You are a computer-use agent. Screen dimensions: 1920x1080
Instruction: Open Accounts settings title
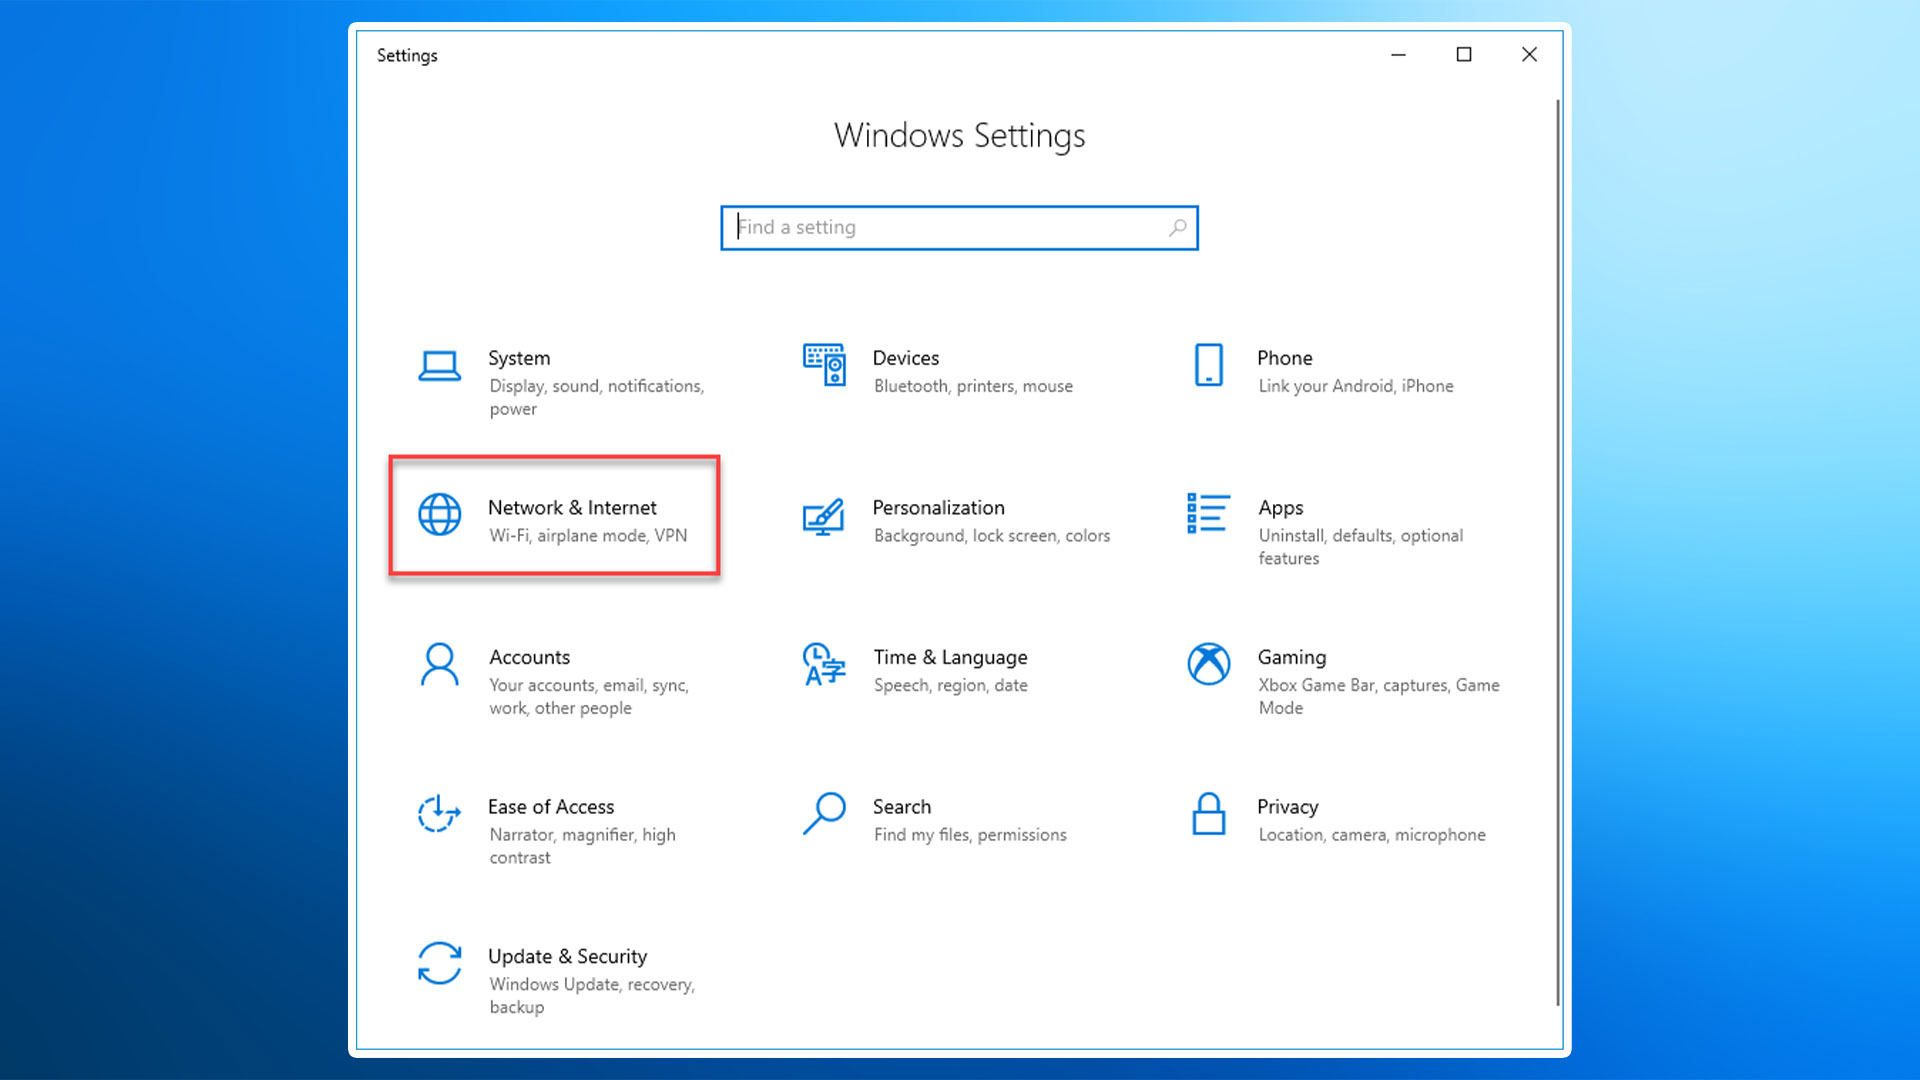click(529, 657)
